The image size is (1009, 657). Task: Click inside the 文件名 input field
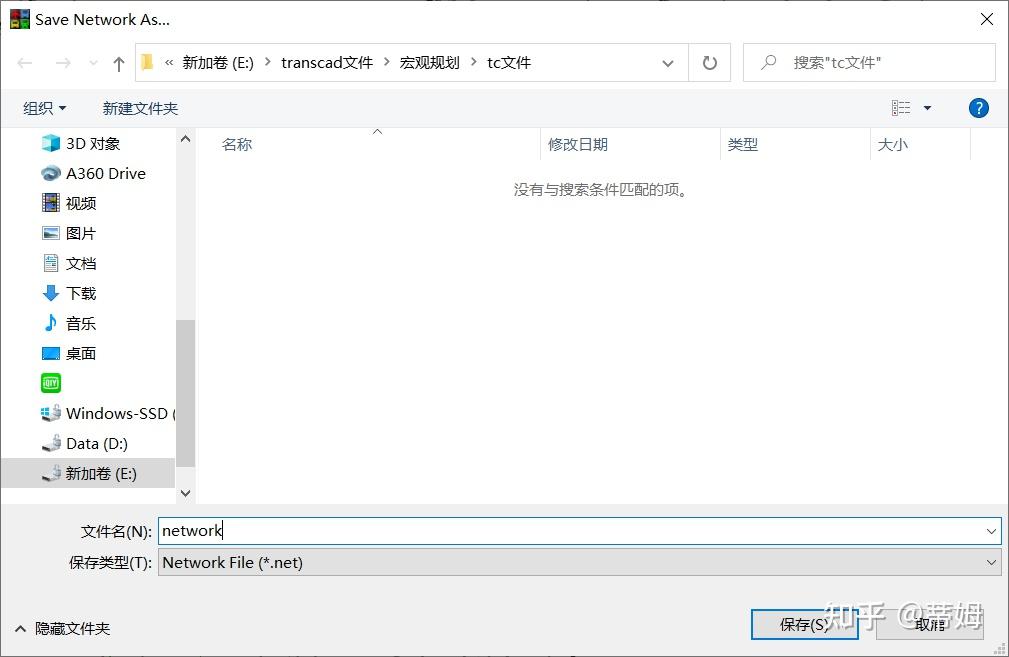[x=400, y=531]
